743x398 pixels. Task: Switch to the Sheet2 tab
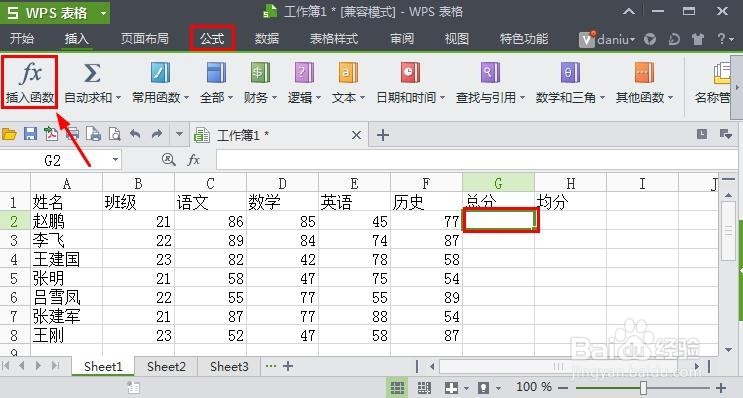[166, 366]
